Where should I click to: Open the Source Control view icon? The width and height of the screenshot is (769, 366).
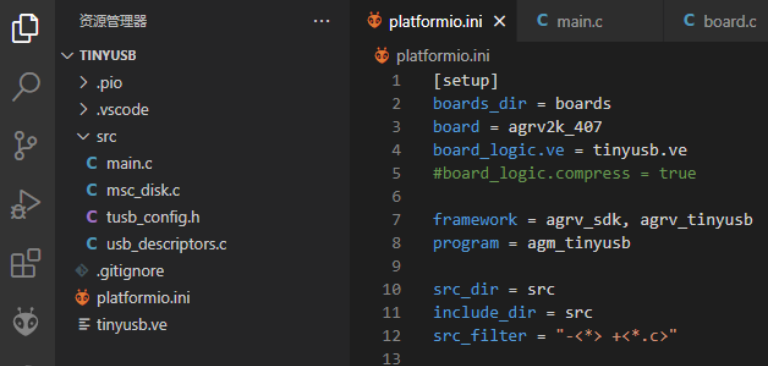[26, 145]
